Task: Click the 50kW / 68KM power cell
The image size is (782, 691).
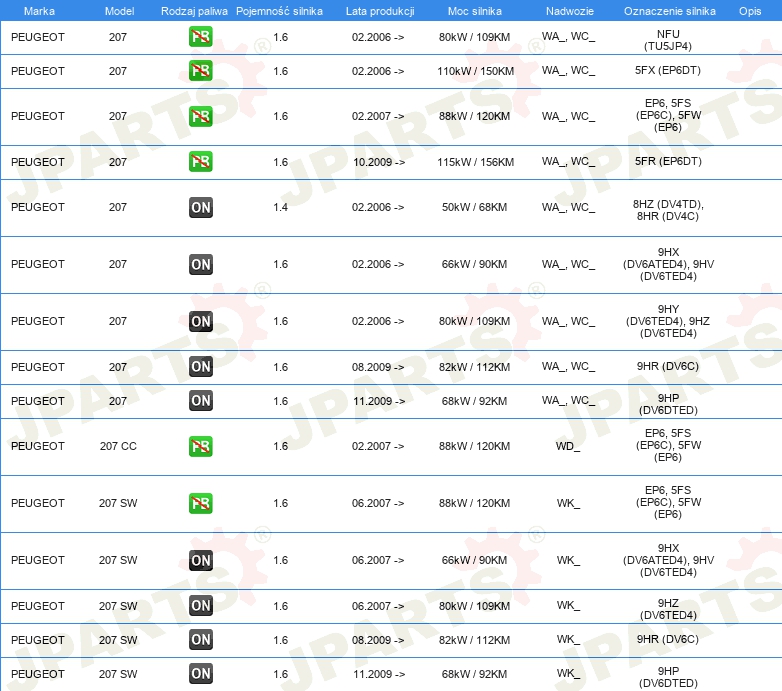Action: coord(474,207)
